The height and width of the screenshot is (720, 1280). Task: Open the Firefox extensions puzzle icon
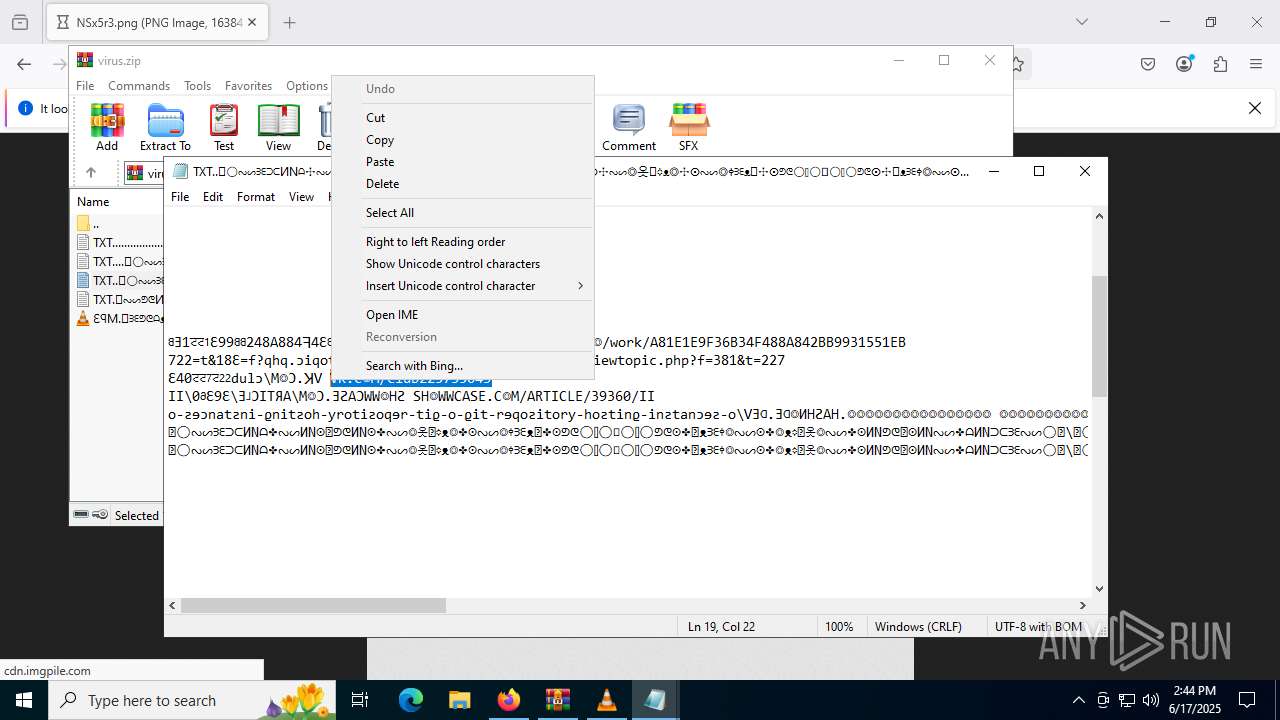click(x=1220, y=64)
